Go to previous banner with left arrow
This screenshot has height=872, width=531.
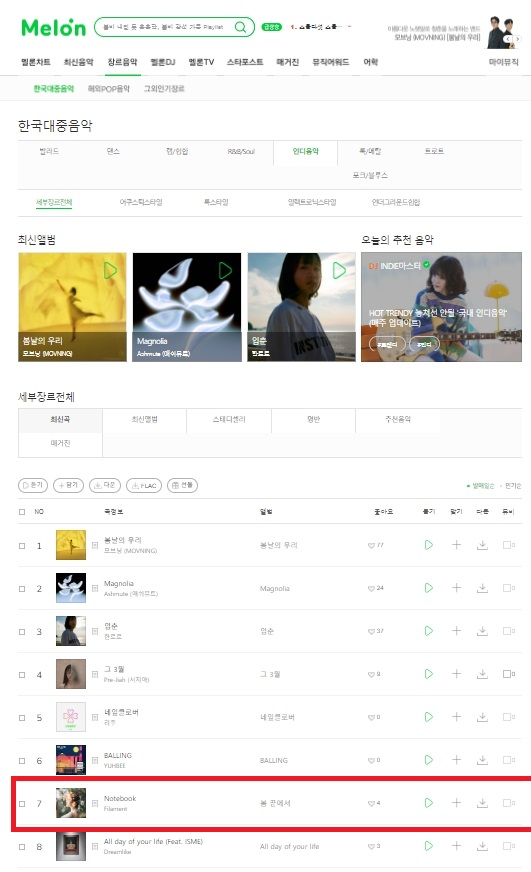point(508,39)
